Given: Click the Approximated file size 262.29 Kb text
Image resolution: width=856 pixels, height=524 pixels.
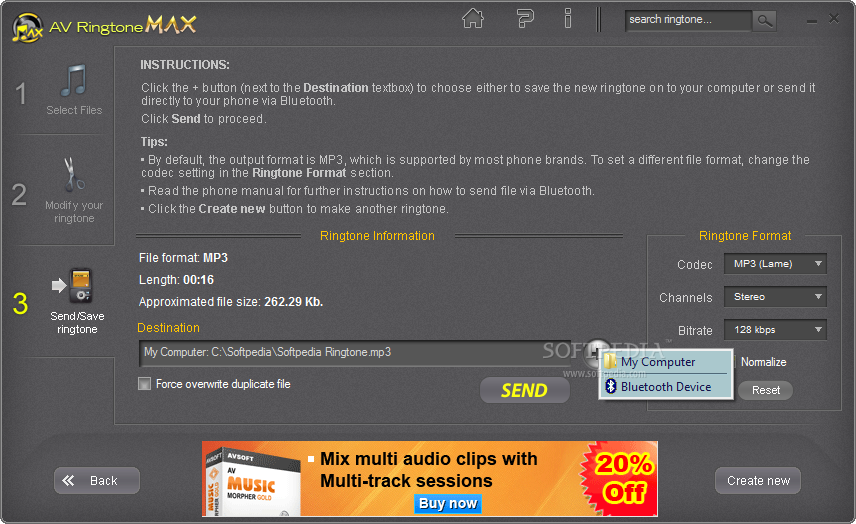Looking at the screenshot, I should [x=230, y=302].
